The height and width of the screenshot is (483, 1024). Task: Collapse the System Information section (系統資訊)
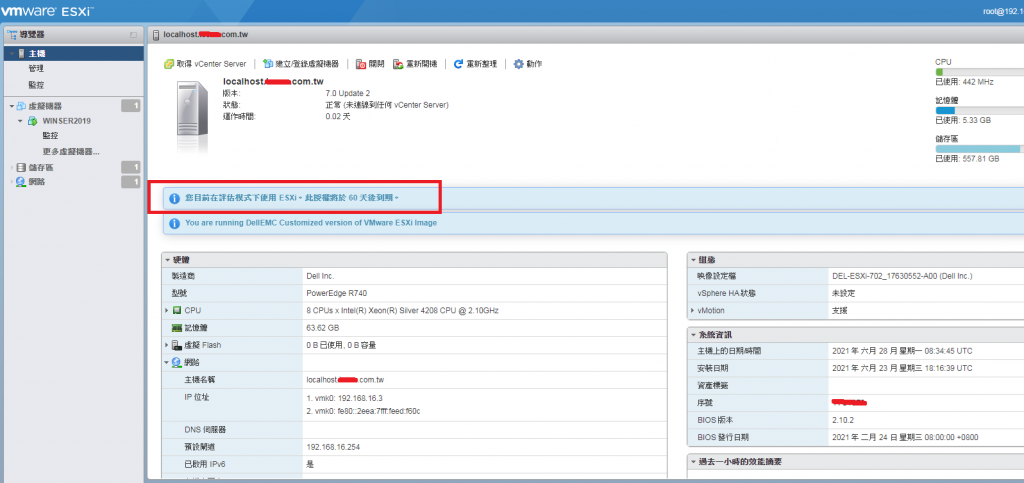(x=693, y=335)
